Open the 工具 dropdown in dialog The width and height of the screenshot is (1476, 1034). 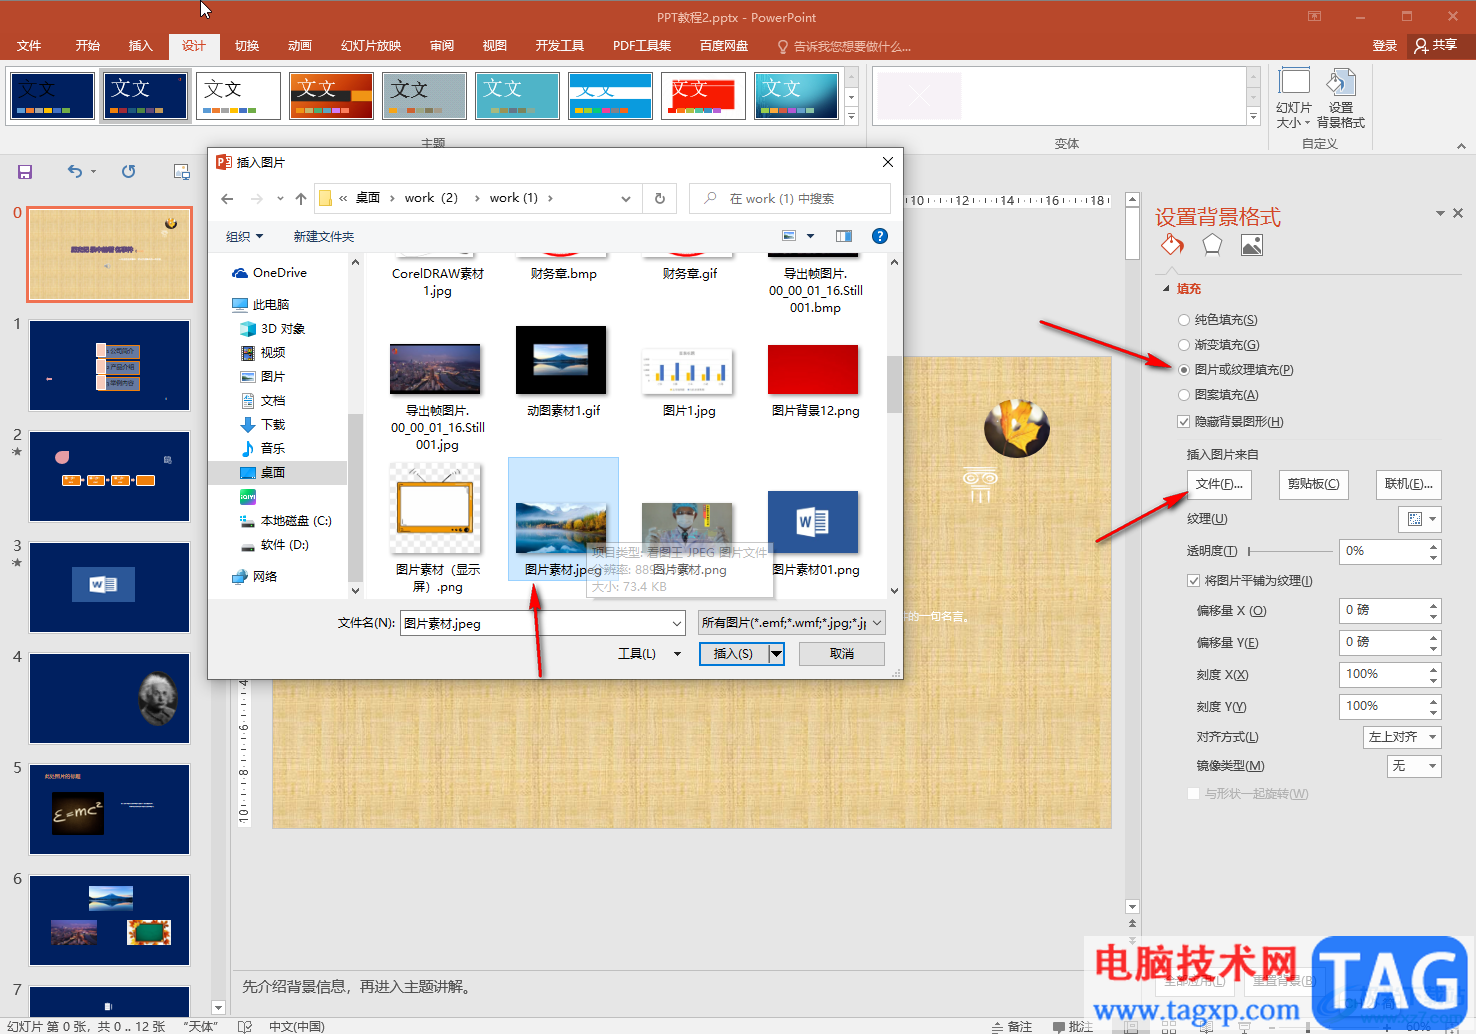point(649,654)
